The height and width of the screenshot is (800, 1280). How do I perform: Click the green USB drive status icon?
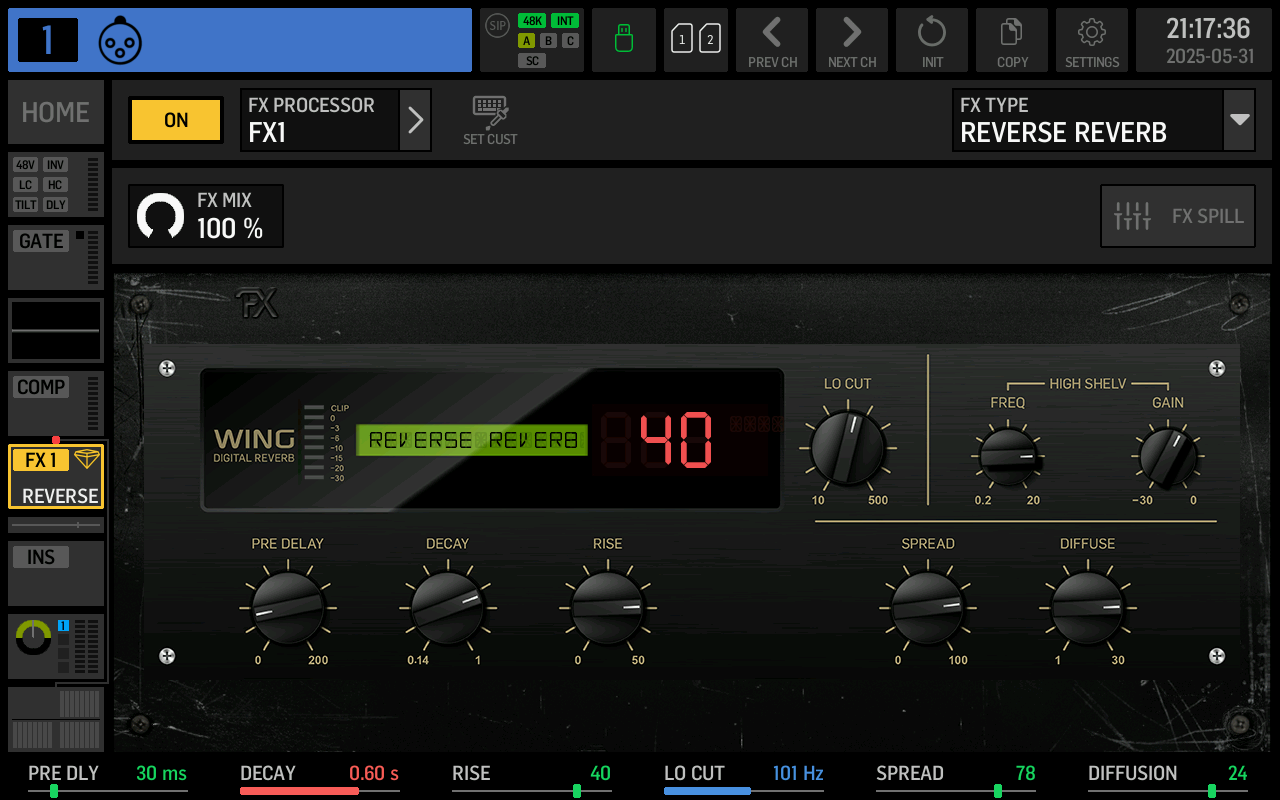tap(623, 39)
